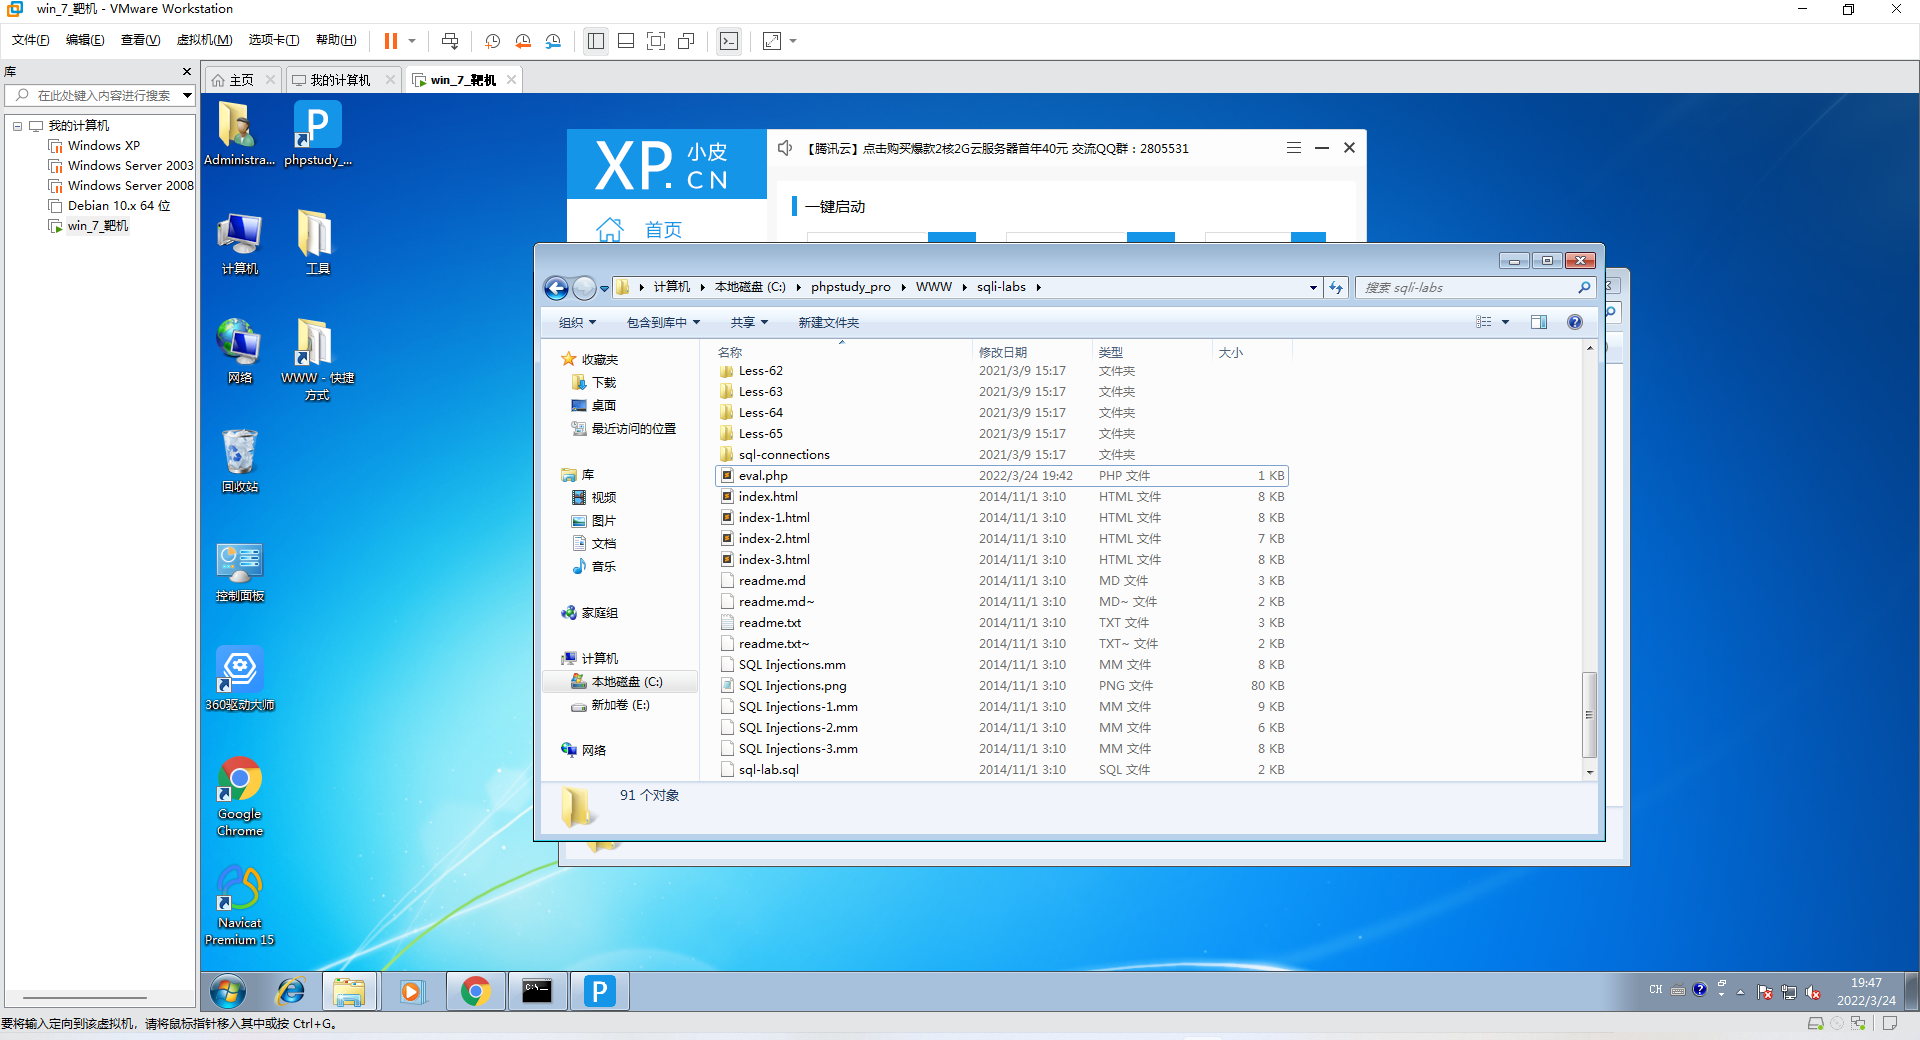Screen dimensions: 1920x1040
Task: Open the 包含到库中 dropdown
Action: click(663, 322)
